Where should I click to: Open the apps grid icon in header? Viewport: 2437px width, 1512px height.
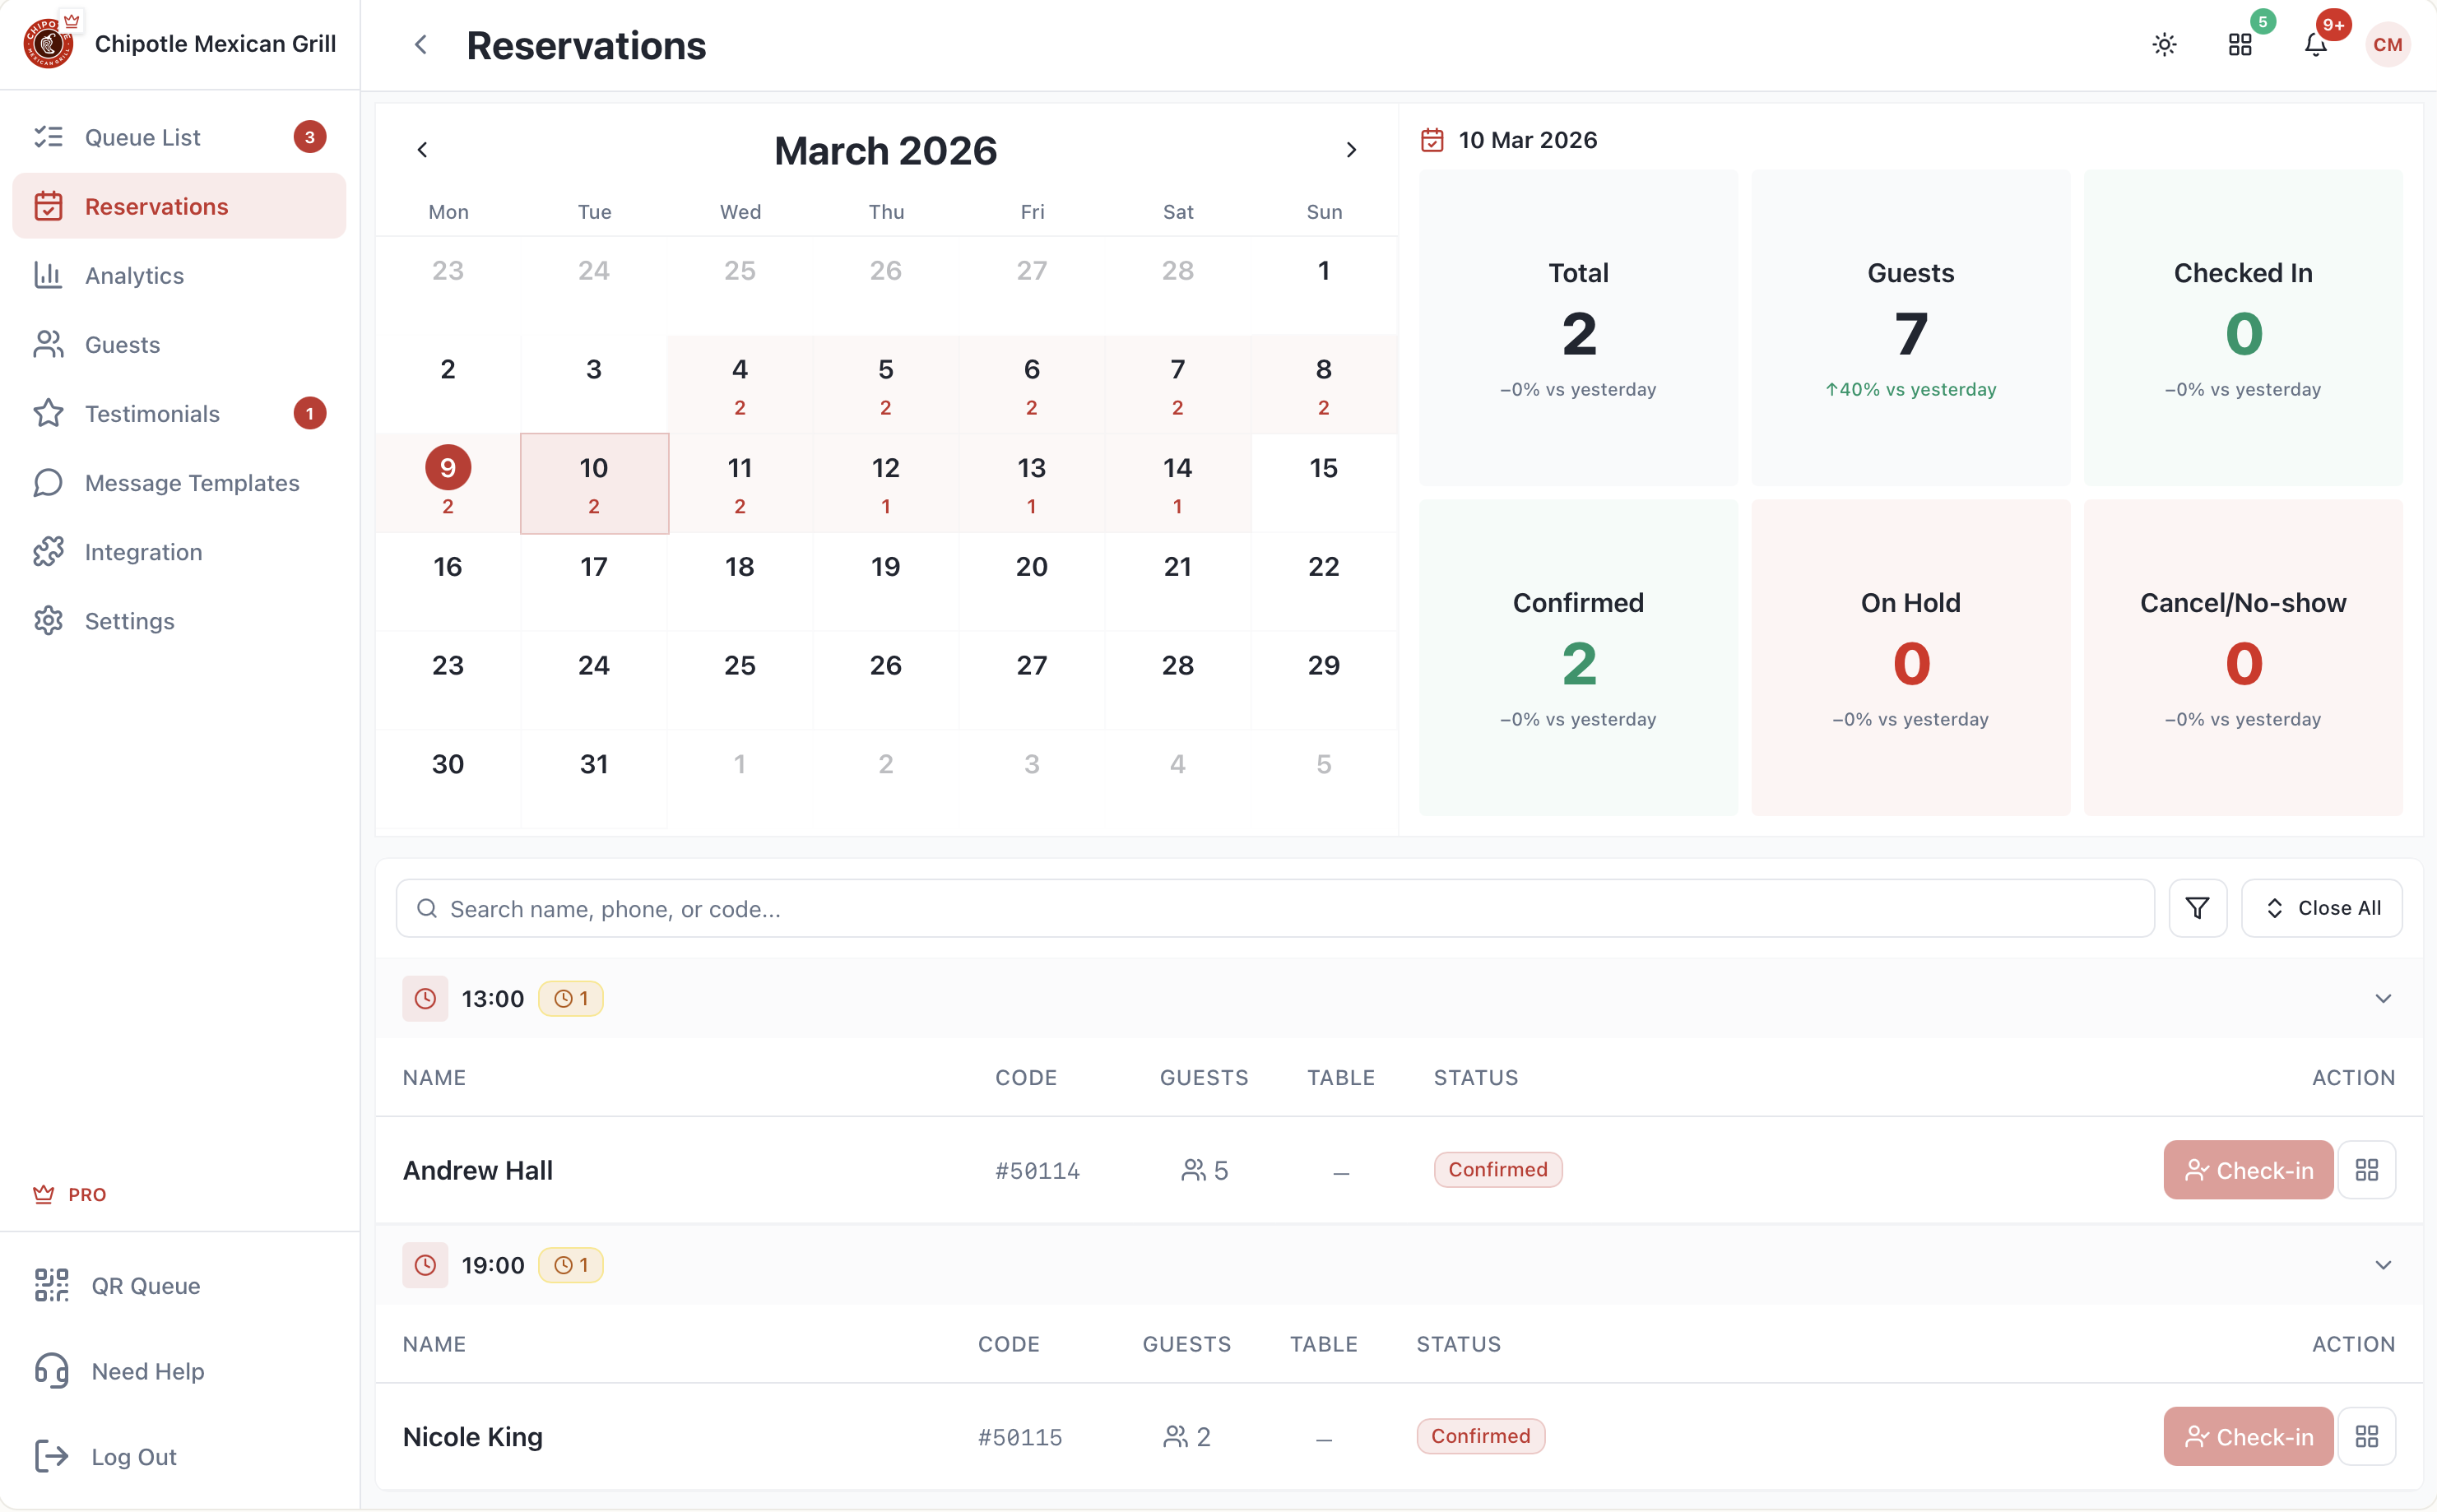click(2240, 45)
